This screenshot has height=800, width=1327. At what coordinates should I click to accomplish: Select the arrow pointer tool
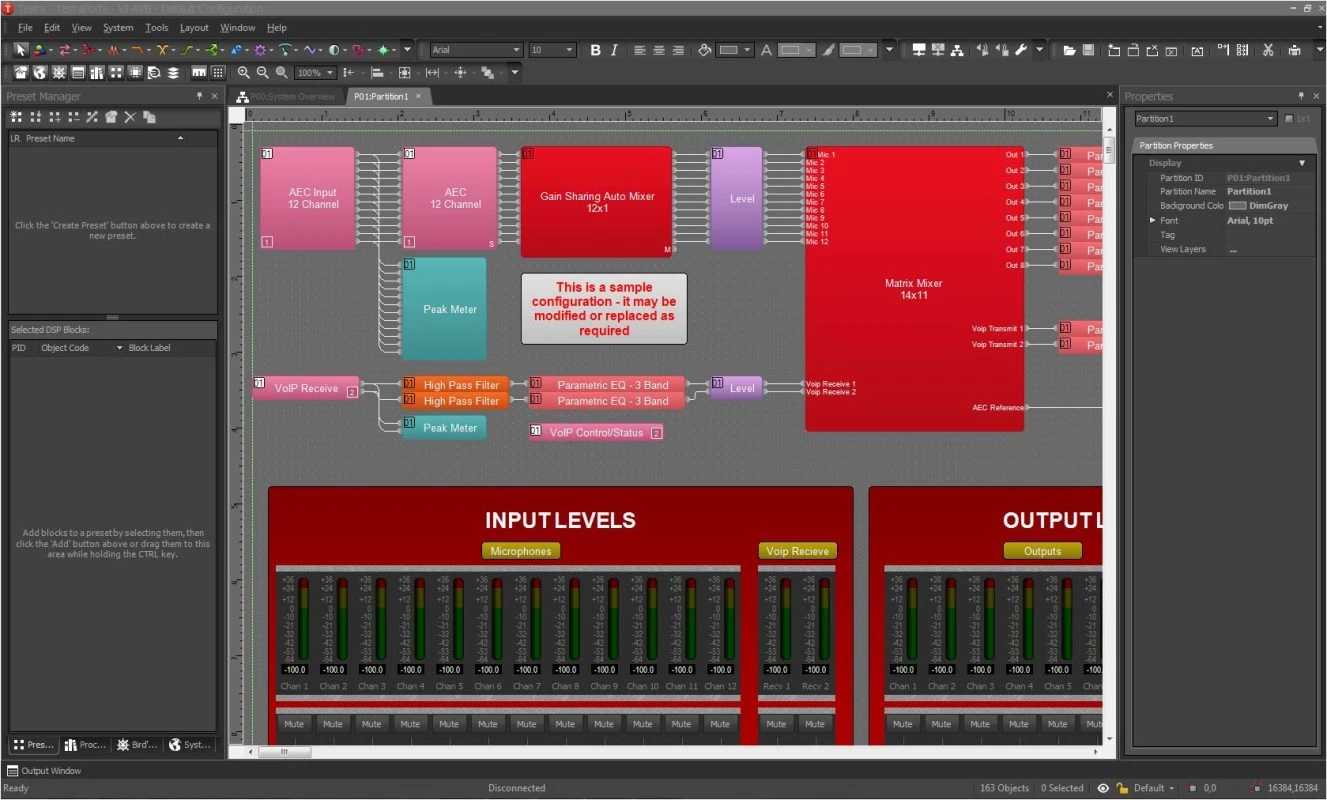click(21, 50)
